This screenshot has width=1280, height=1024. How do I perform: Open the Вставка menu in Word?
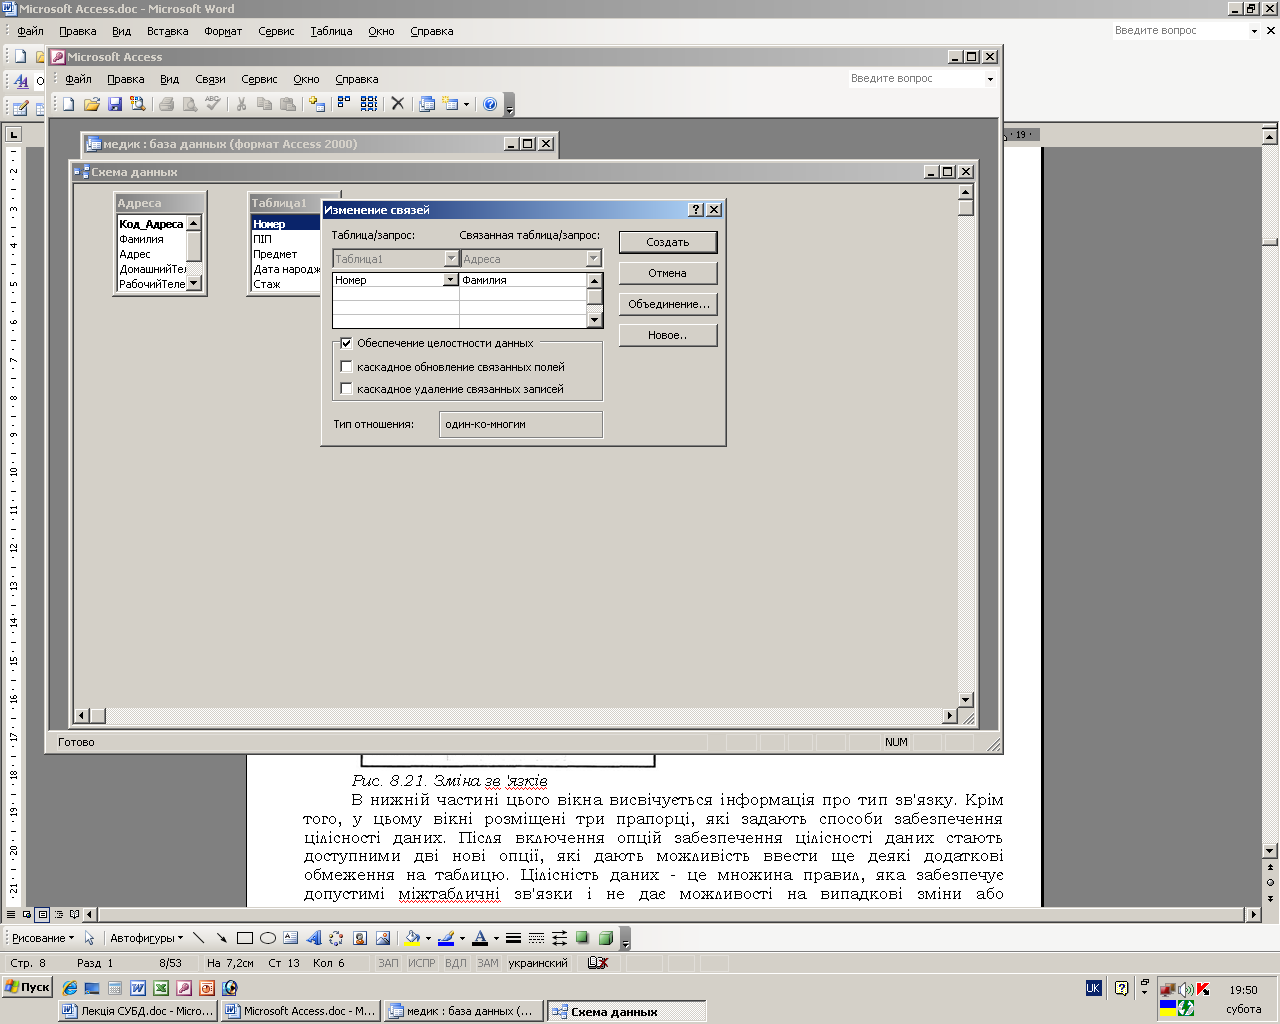click(167, 31)
